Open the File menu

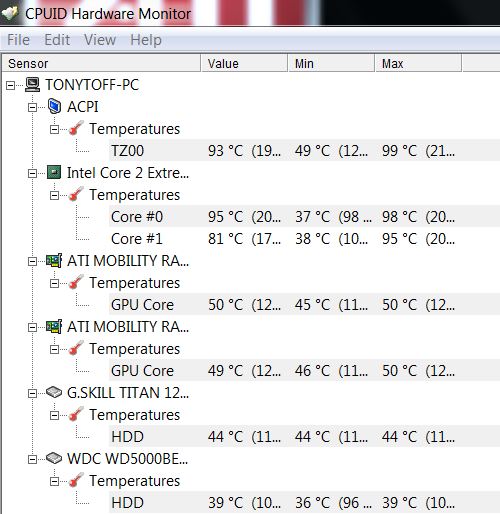(x=18, y=40)
